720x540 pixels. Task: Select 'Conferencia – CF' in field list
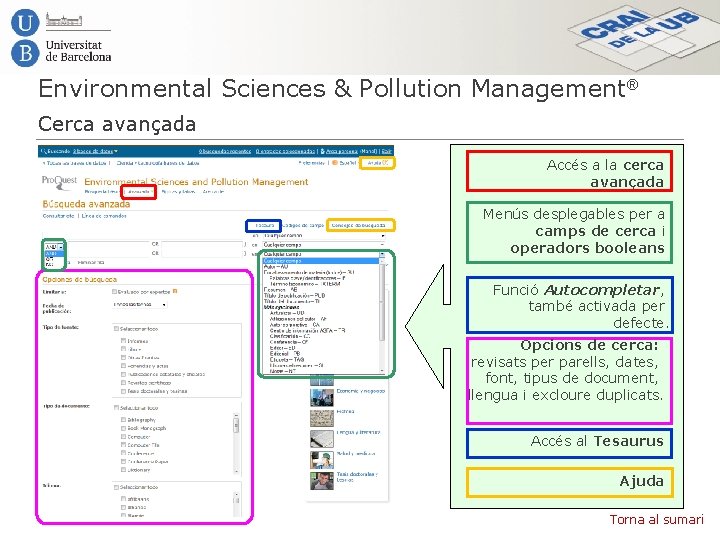(x=289, y=342)
